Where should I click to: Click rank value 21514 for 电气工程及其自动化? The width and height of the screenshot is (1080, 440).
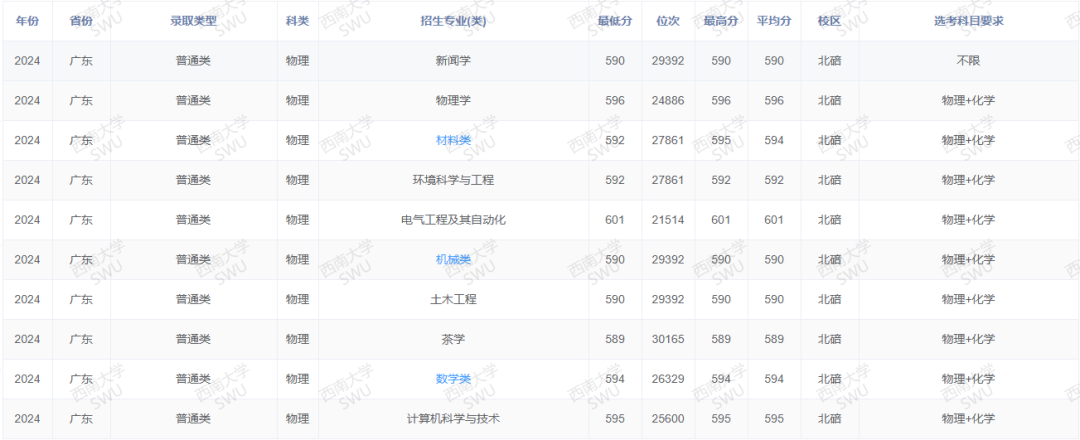click(x=668, y=220)
